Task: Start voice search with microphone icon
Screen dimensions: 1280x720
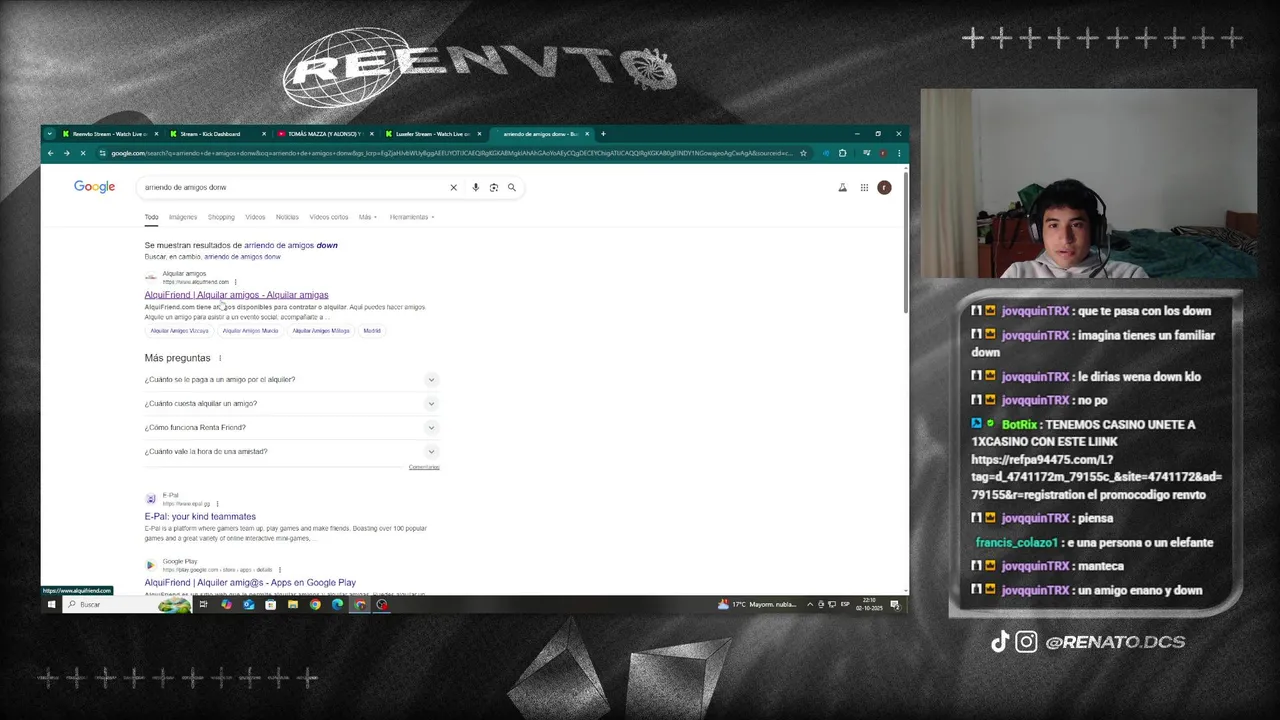Action: tap(476, 187)
